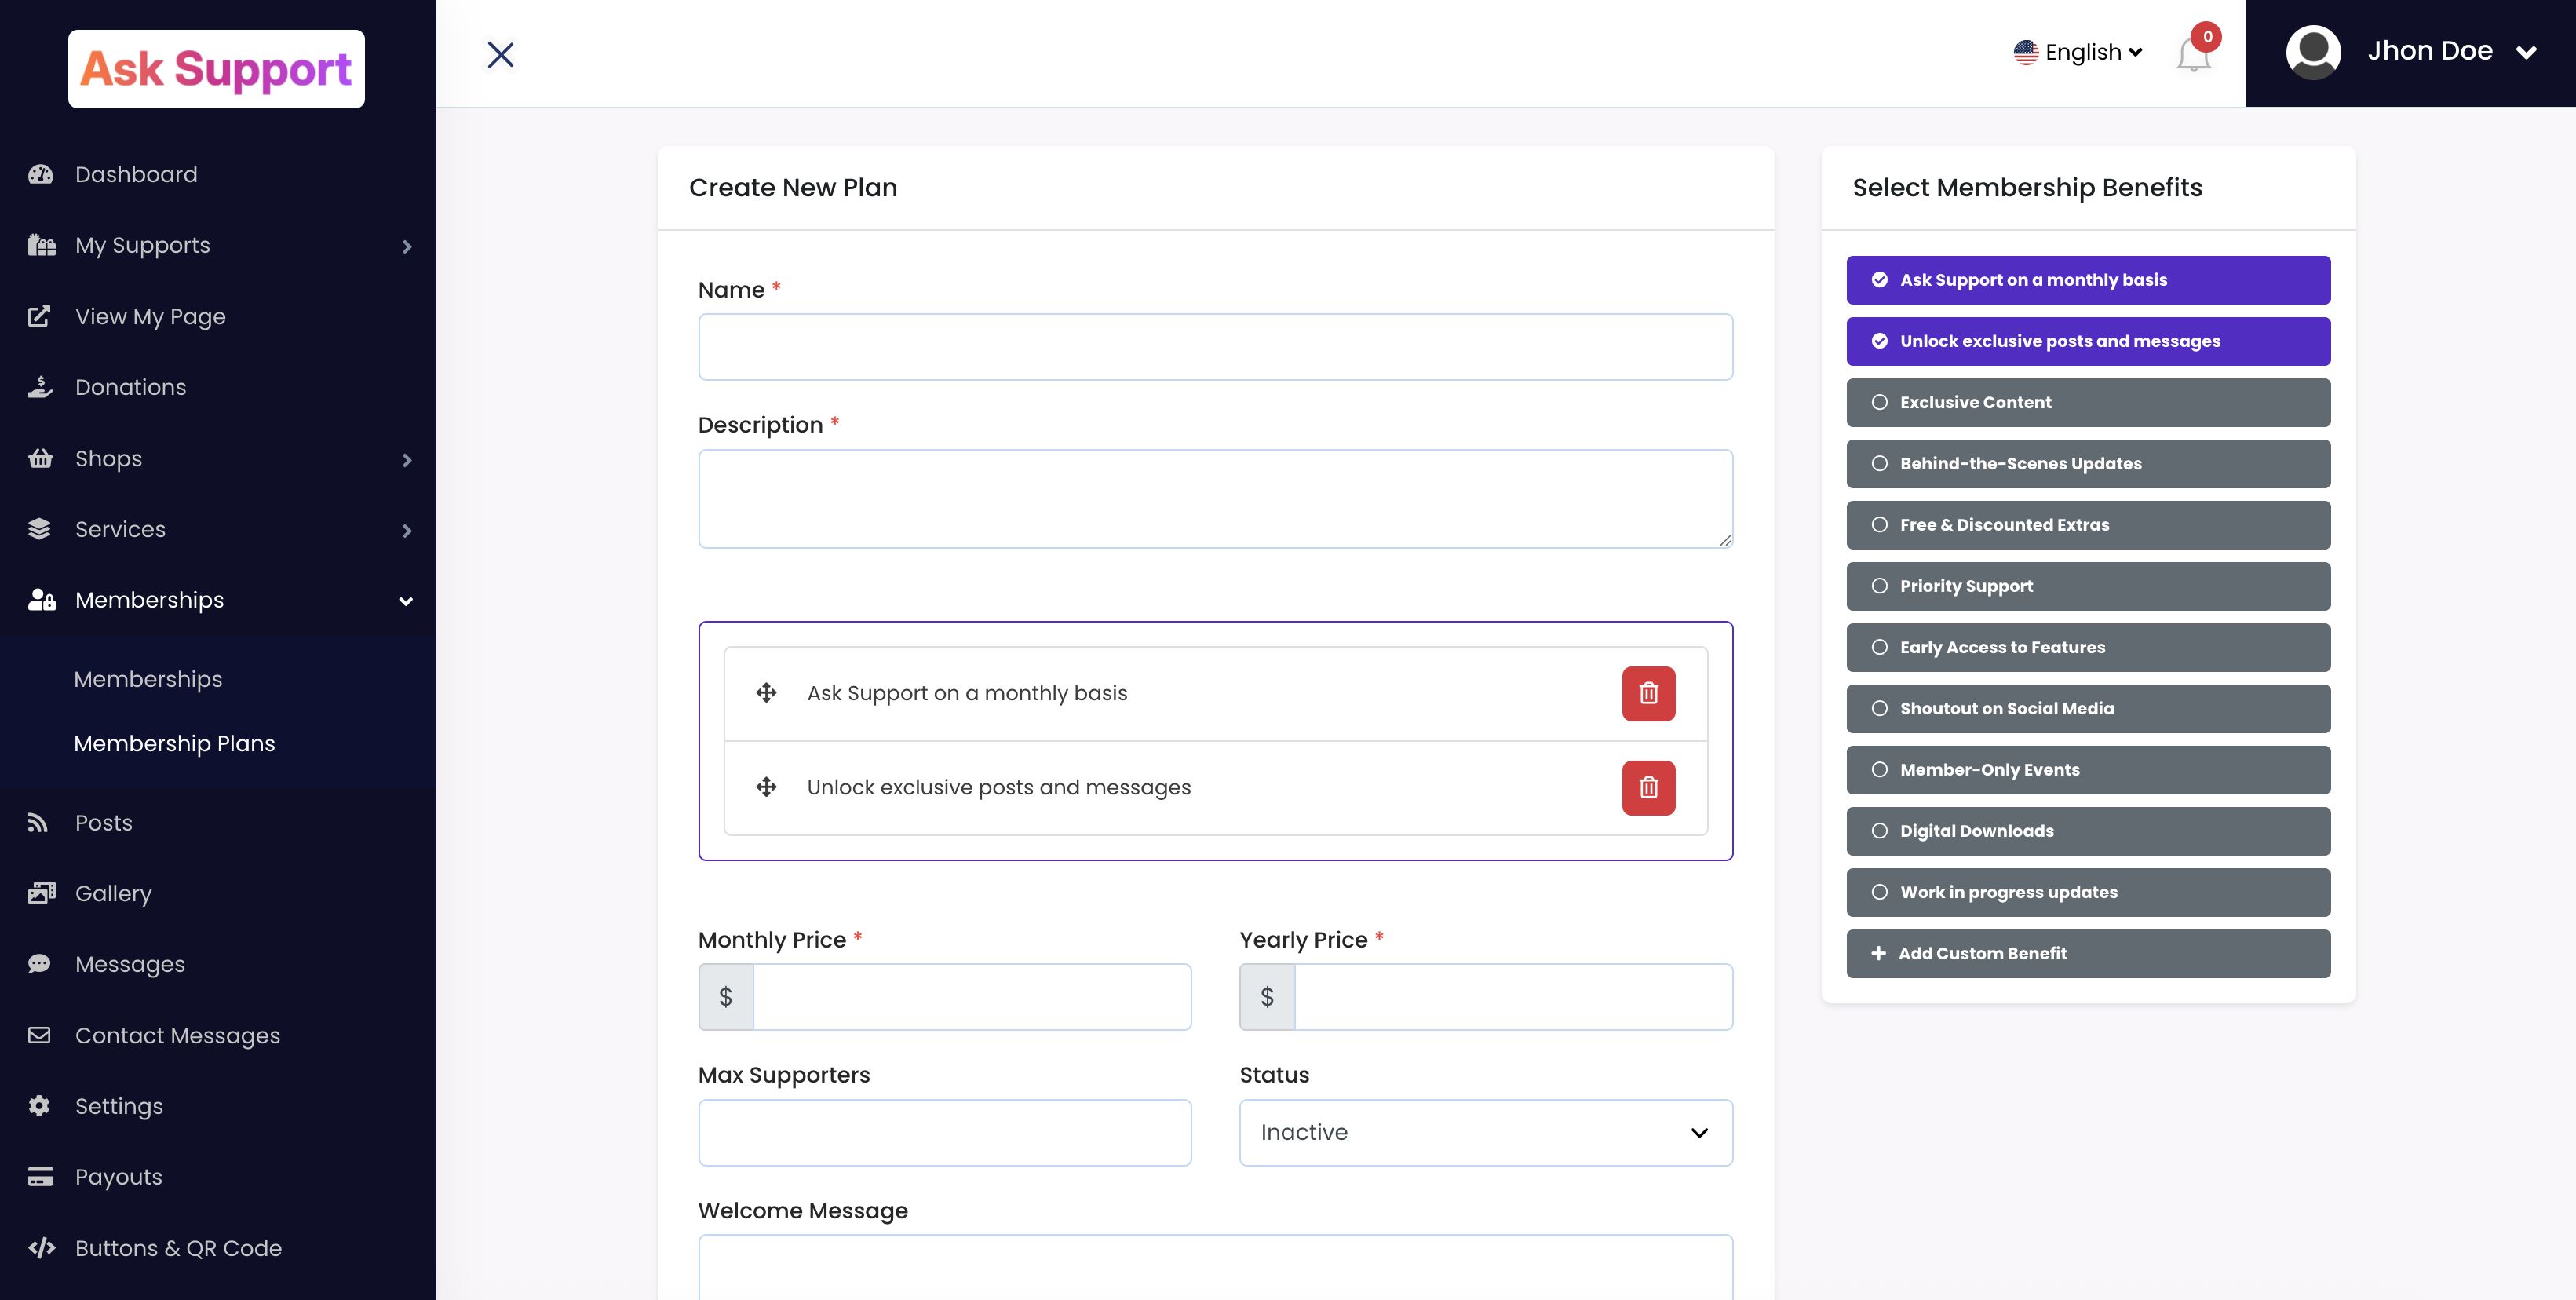Click the drag handle for 'Unlock exclusive posts and messages'
This screenshot has height=1300, width=2576.
pyautogui.click(x=766, y=788)
